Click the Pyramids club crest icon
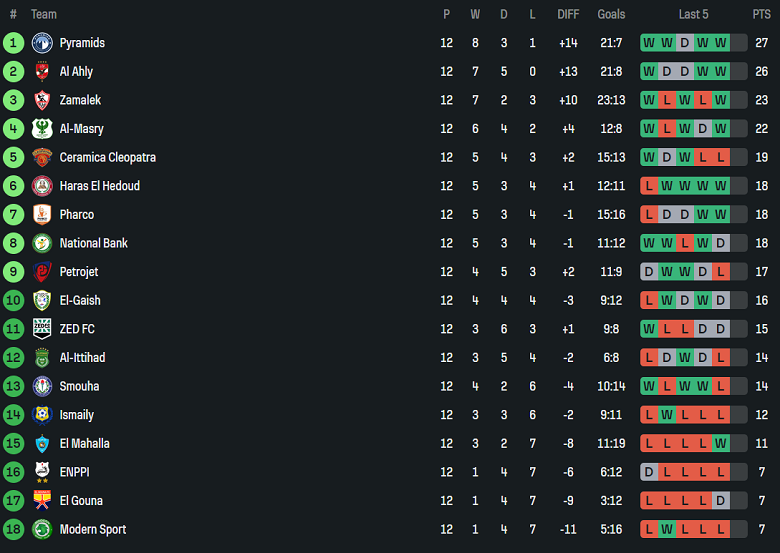 point(42,43)
